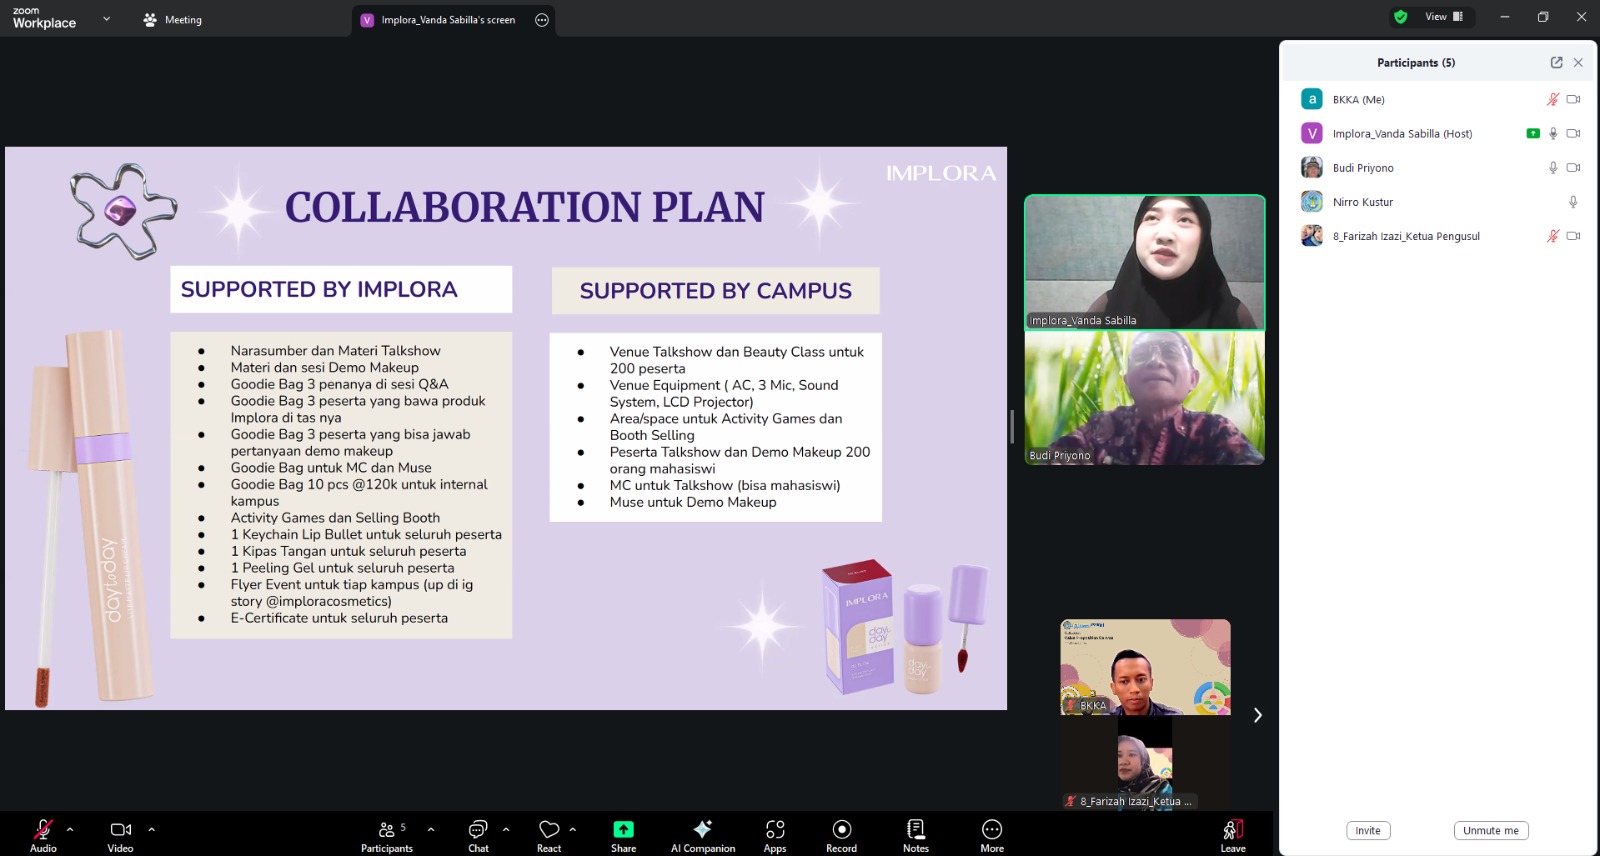Pop out the Participants panel
Image resolution: width=1600 pixels, height=856 pixels.
pos(1556,63)
